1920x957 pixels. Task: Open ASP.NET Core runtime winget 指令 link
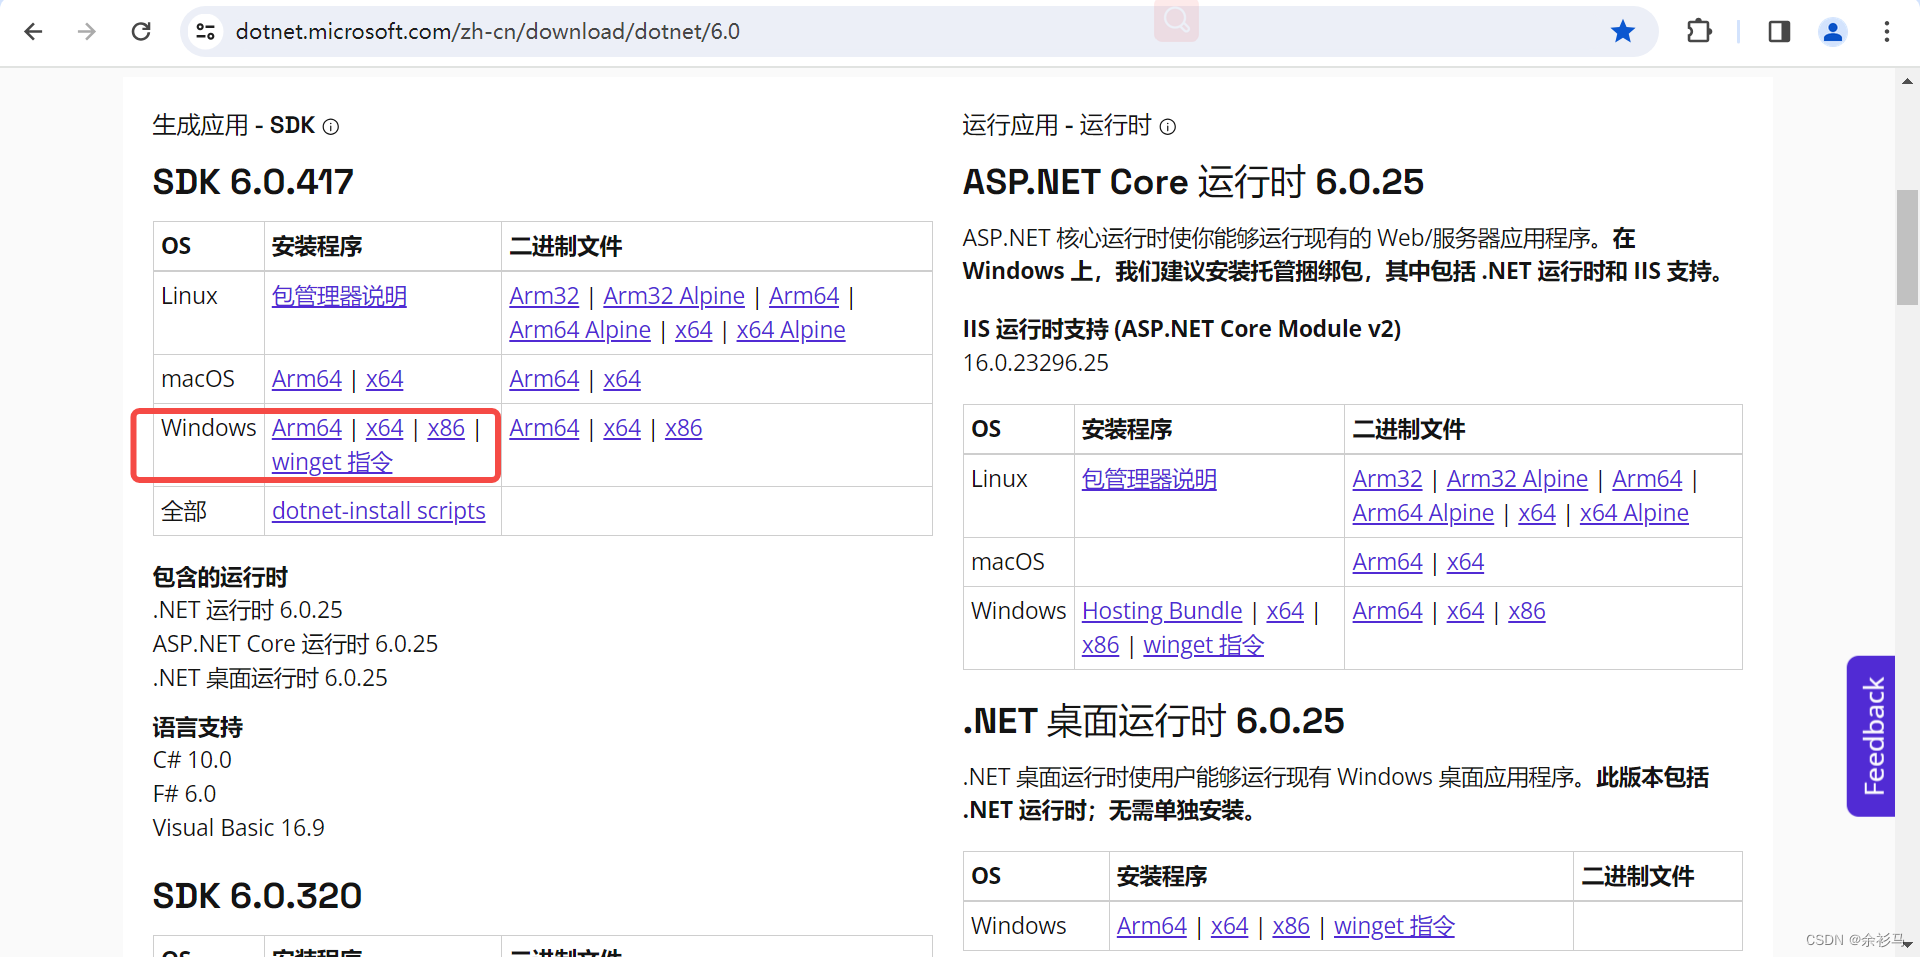[x=1204, y=645]
